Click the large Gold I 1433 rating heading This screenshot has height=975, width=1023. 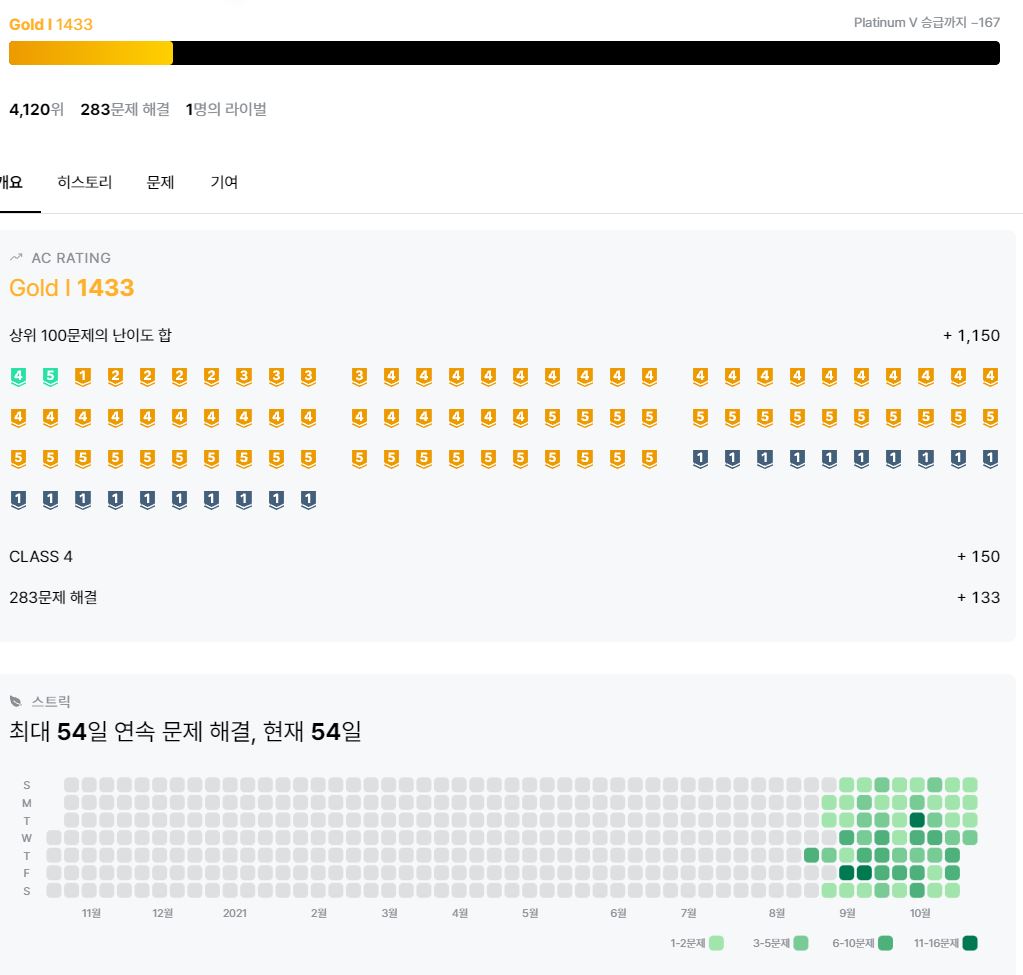(72, 288)
